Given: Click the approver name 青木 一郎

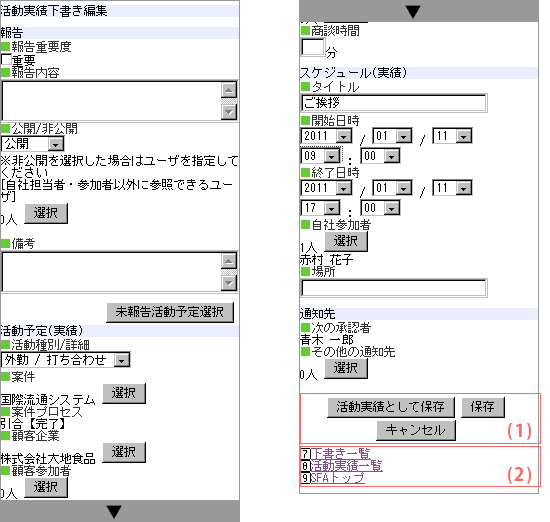Looking at the screenshot, I should coord(326,340).
